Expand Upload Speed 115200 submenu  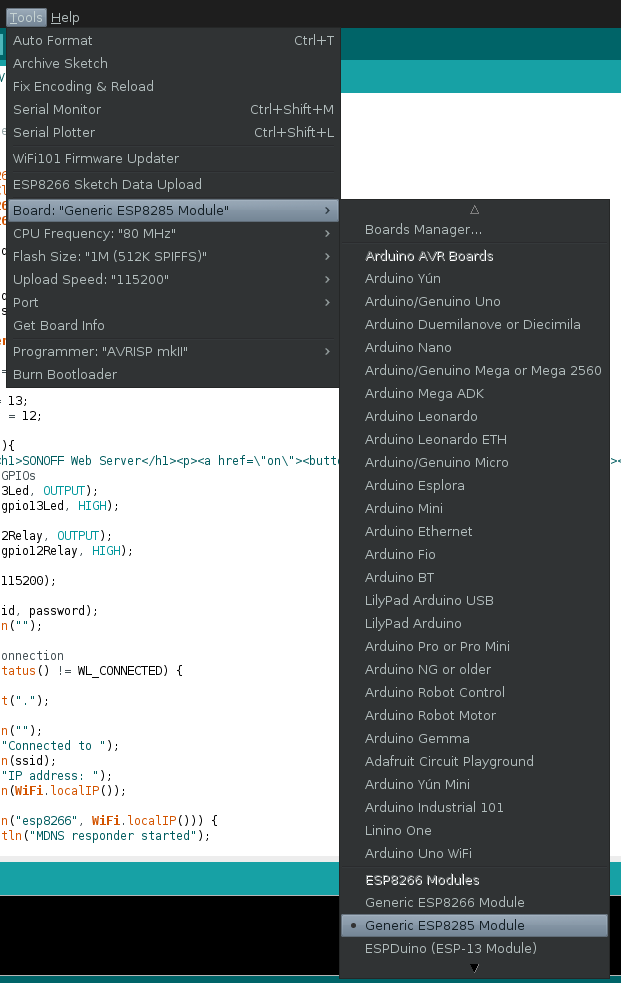[173, 280]
